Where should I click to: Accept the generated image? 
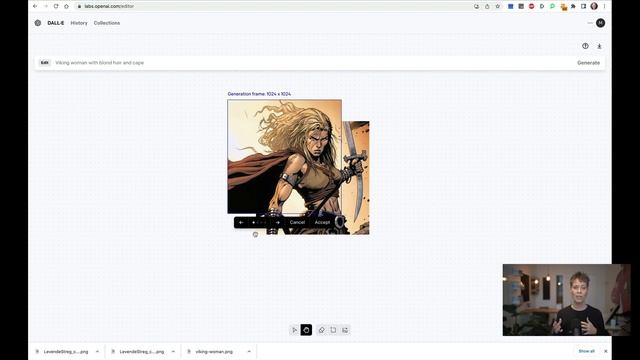tap(322, 222)
